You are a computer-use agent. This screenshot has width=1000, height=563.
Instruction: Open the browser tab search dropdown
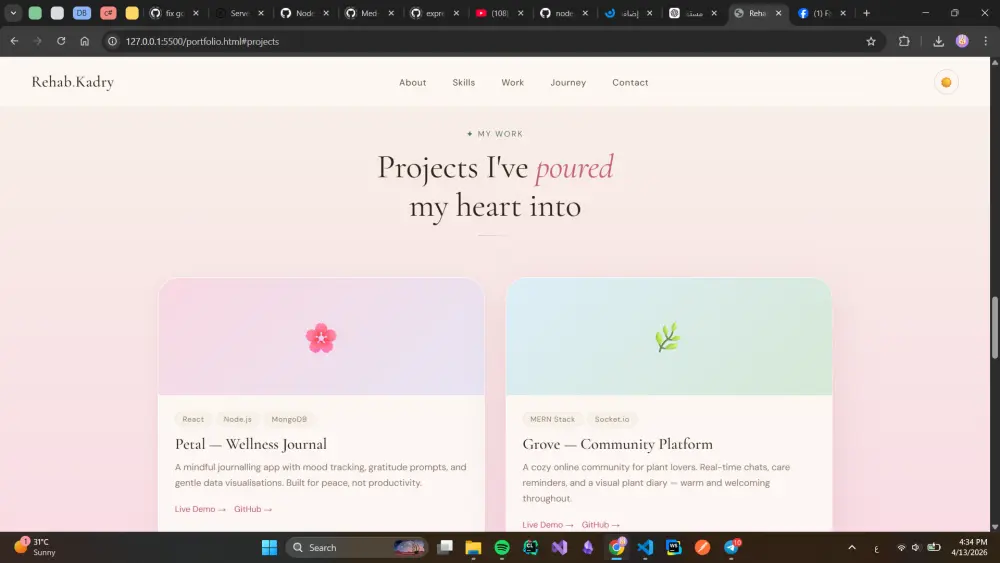pyautogui.click(x=13, y=13)
